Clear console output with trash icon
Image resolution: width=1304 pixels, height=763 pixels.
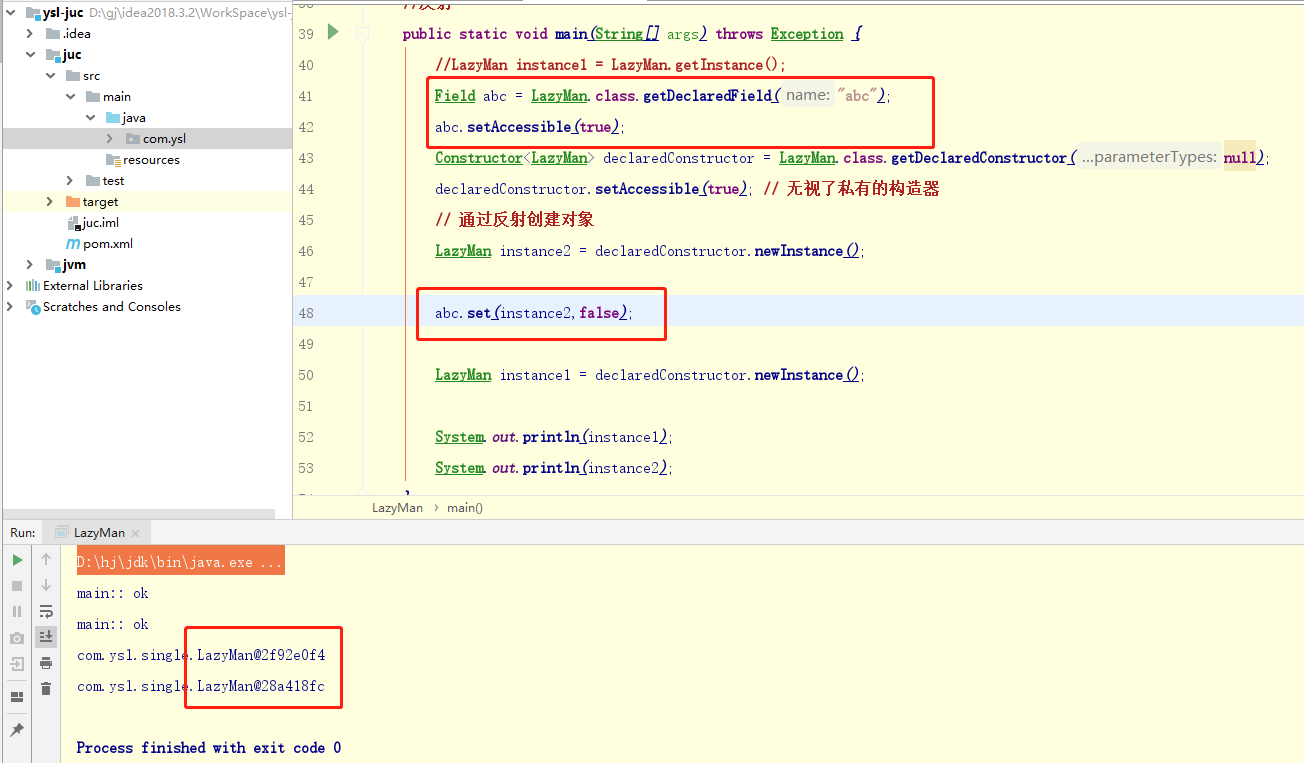[x=46, y=689]
